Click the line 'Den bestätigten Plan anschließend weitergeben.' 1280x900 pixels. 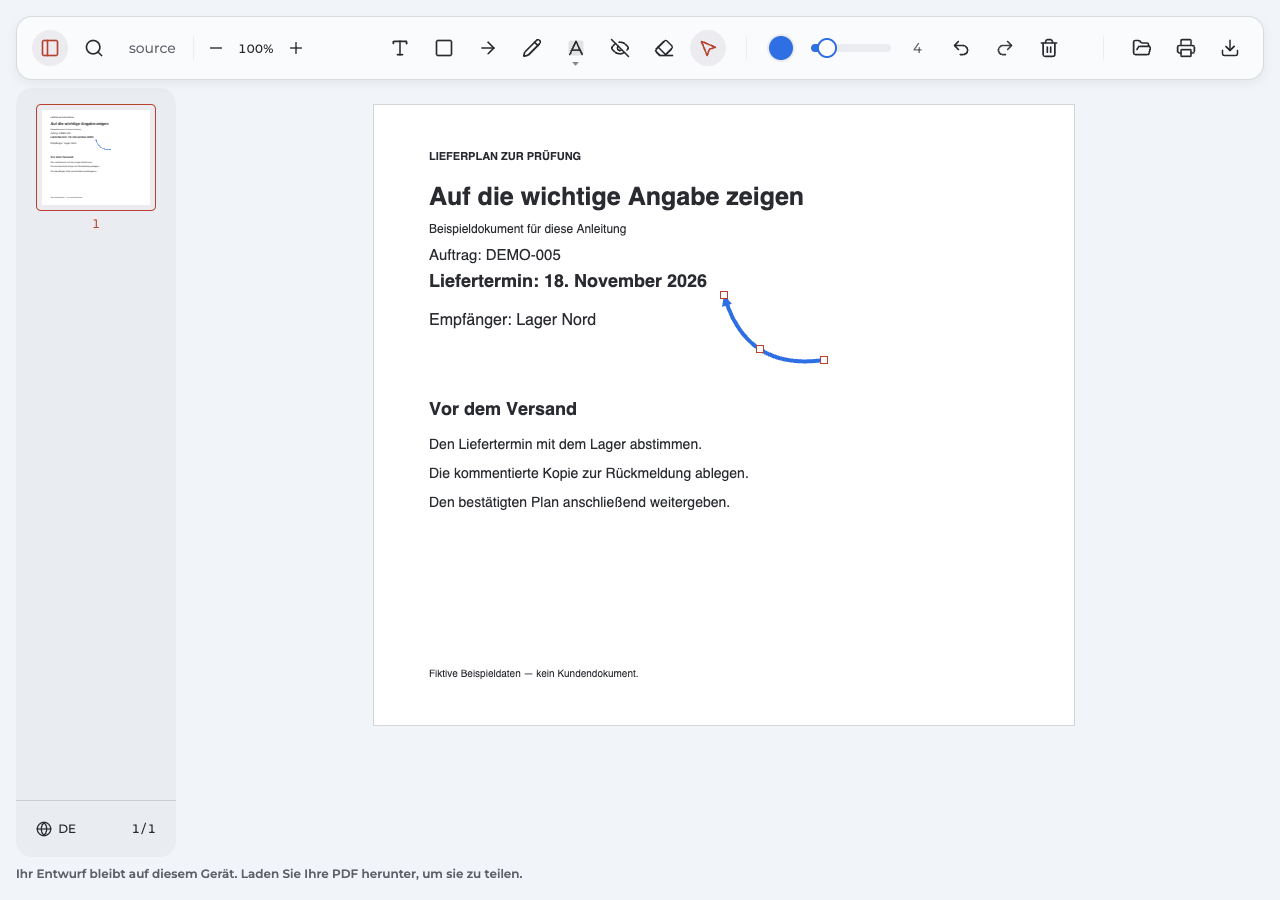tap(579, 502)
